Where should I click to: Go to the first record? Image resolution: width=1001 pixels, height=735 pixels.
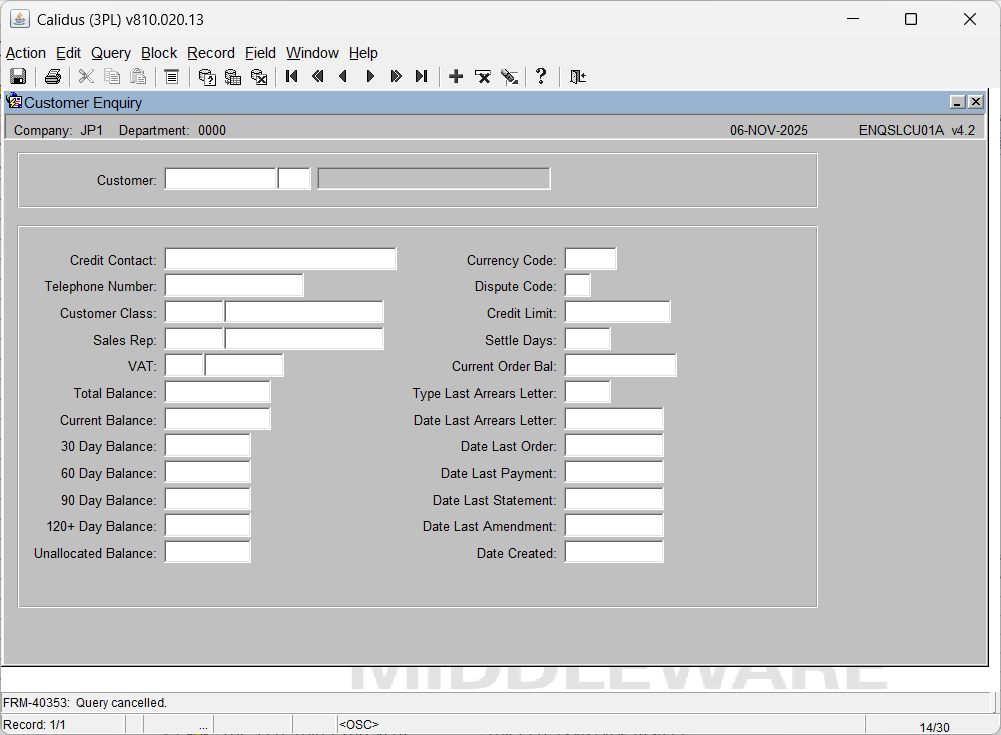tap(292, 77)
